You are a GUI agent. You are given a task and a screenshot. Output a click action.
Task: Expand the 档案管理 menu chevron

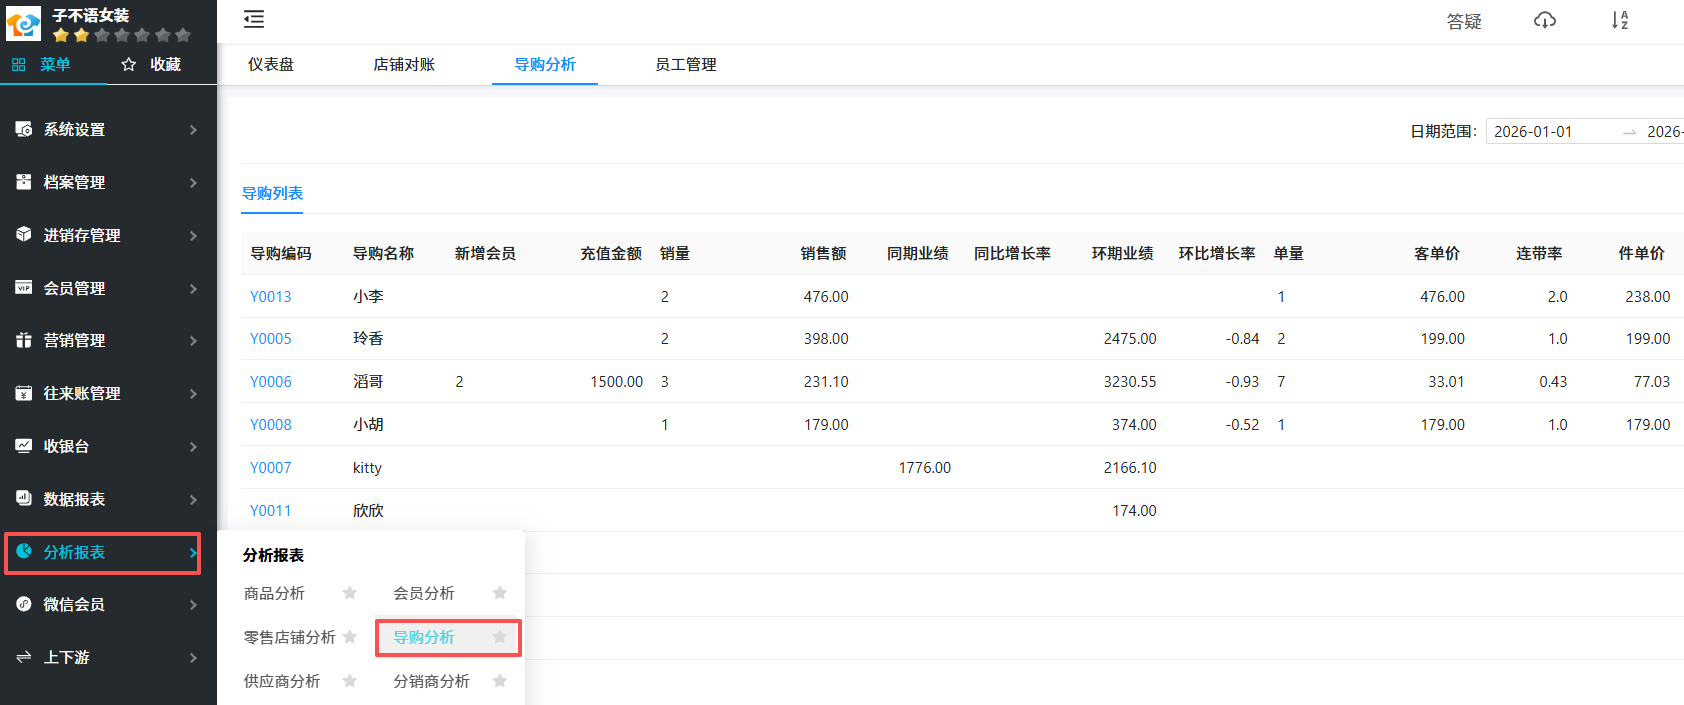pyautogui.click(x=193, y=183)
